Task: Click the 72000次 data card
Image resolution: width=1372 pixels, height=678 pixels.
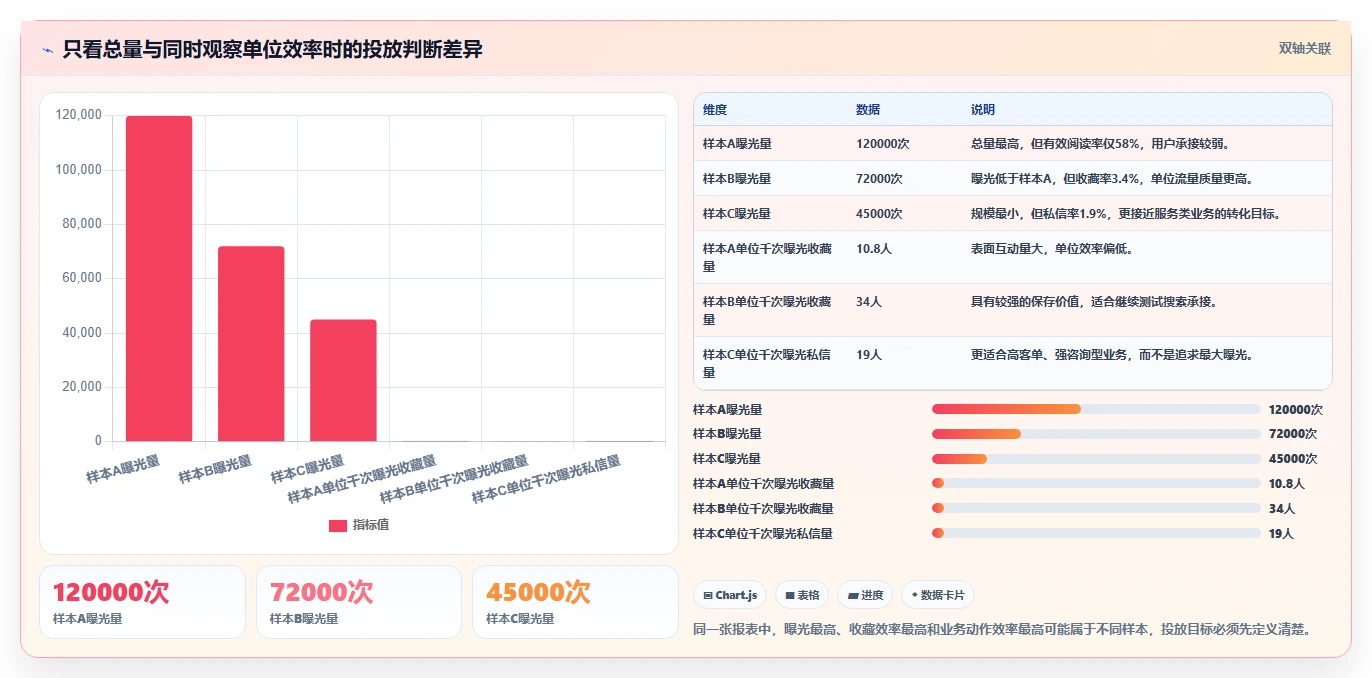Action: (359, 601)
